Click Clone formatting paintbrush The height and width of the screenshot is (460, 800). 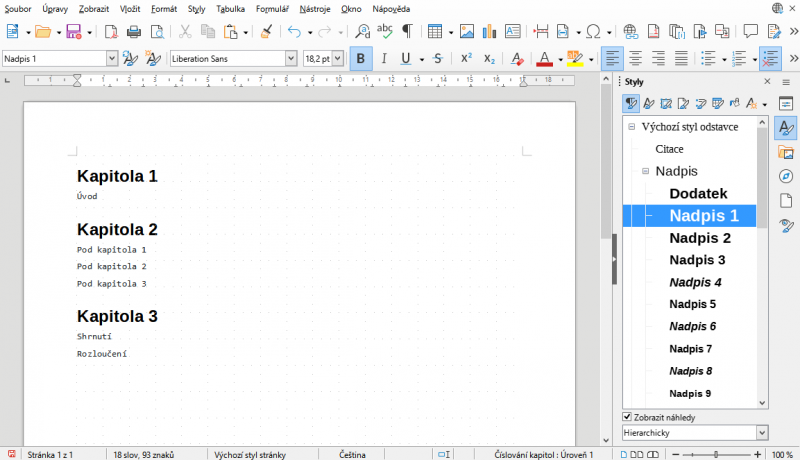coord(266,32)
